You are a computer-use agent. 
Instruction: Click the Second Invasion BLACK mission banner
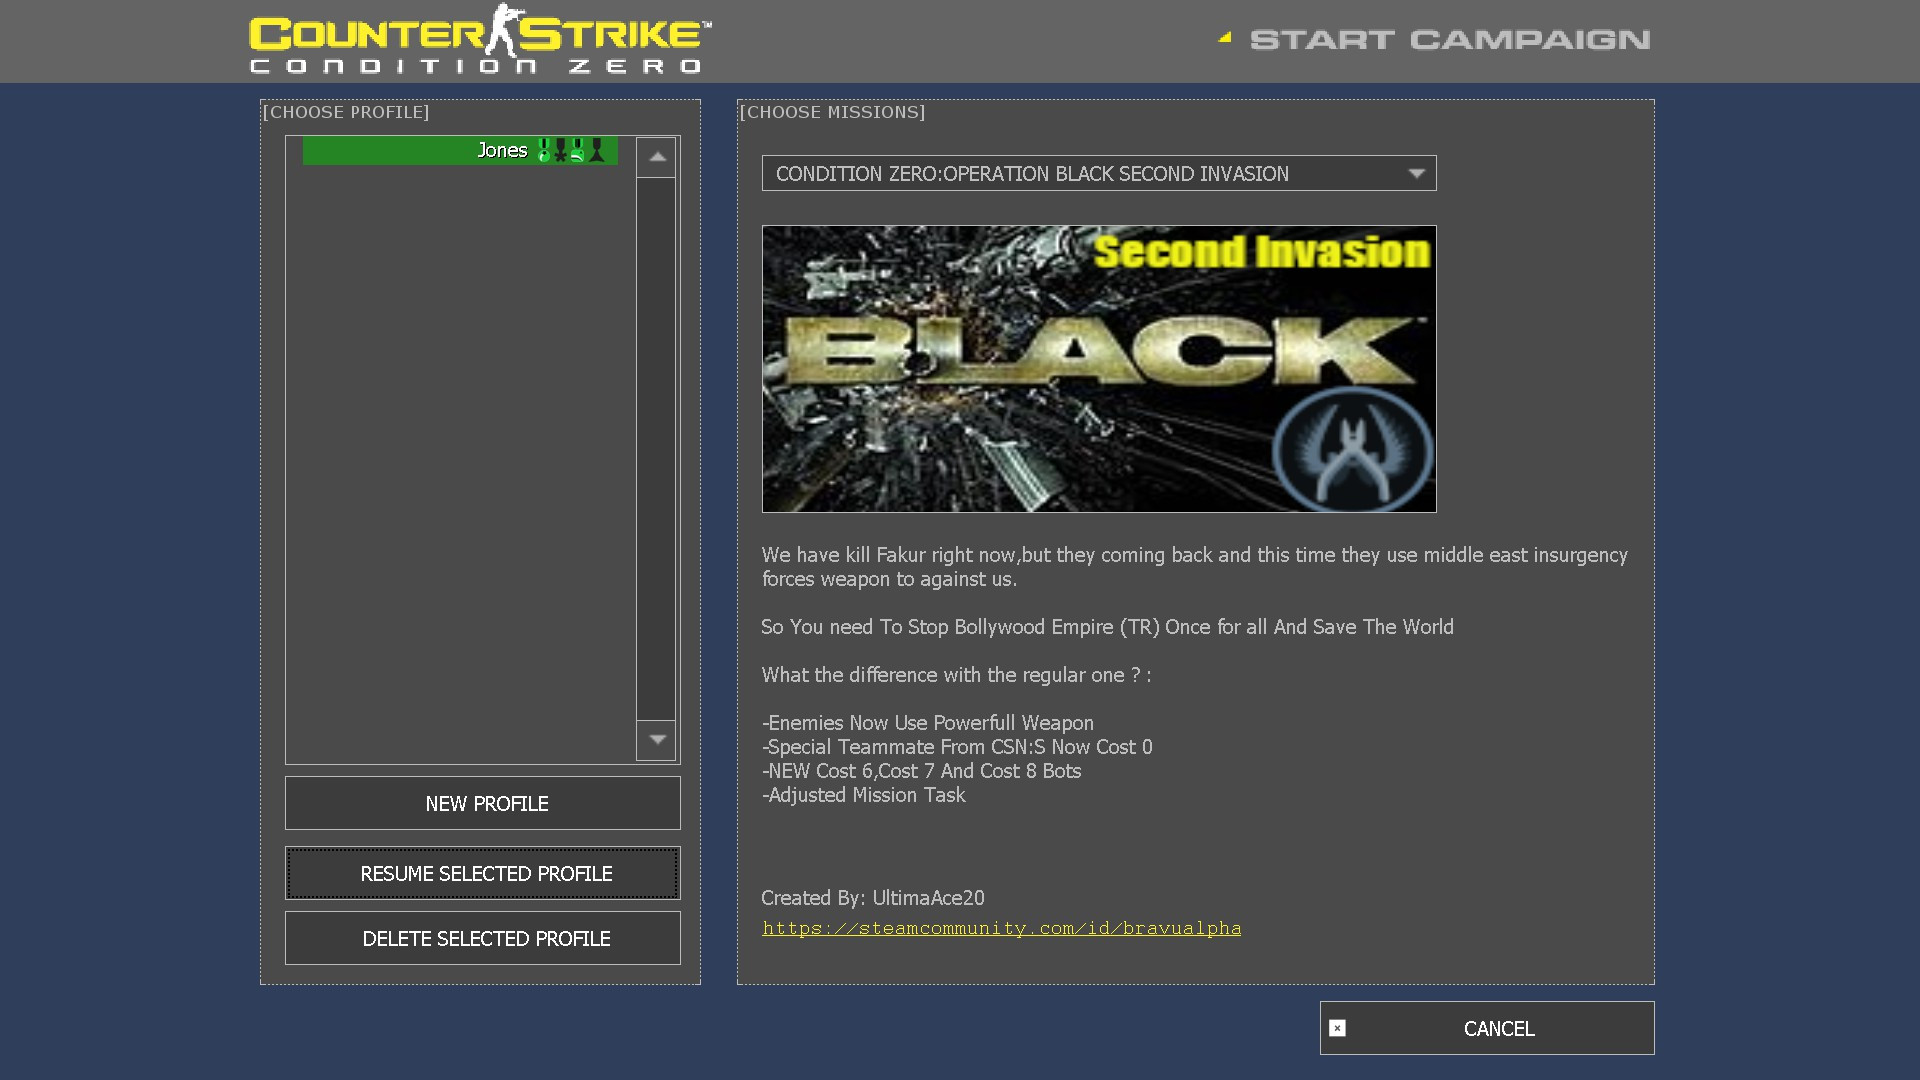coord(1099,369)
